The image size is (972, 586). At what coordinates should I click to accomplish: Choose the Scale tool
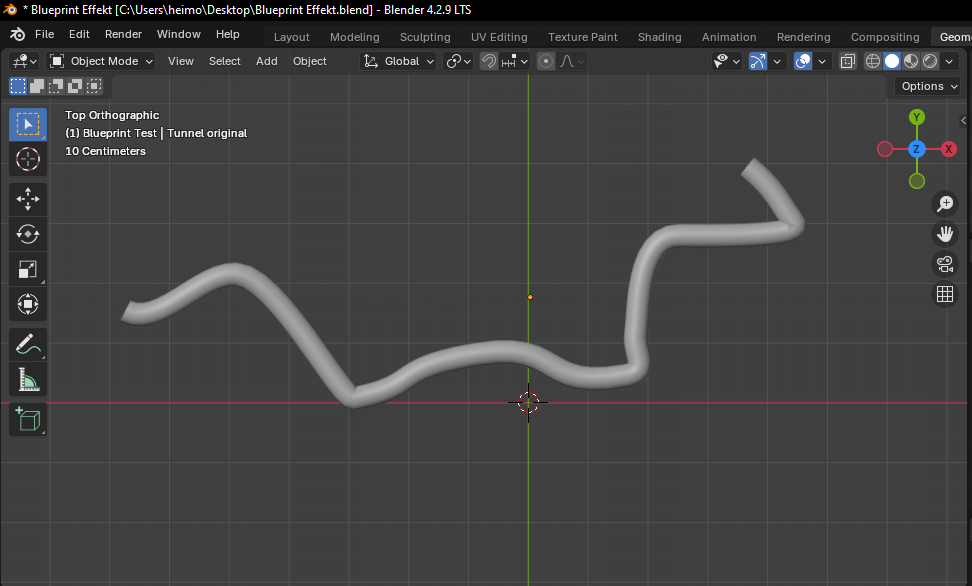[28, 269]
